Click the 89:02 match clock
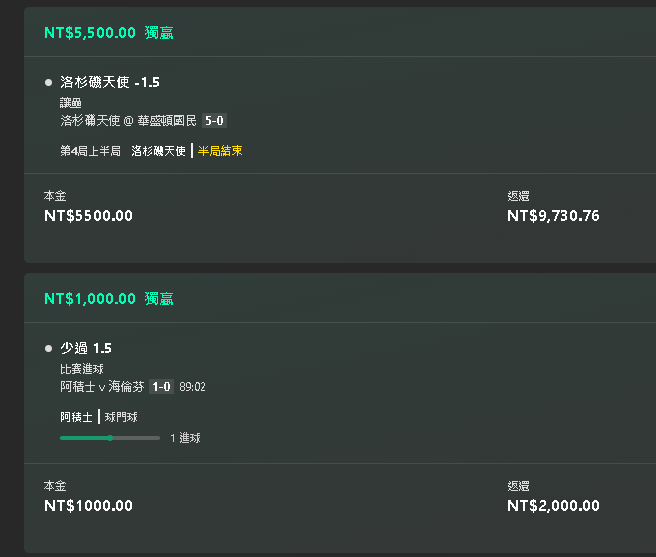This screenshot has height=557, width=656. point(192,387)
